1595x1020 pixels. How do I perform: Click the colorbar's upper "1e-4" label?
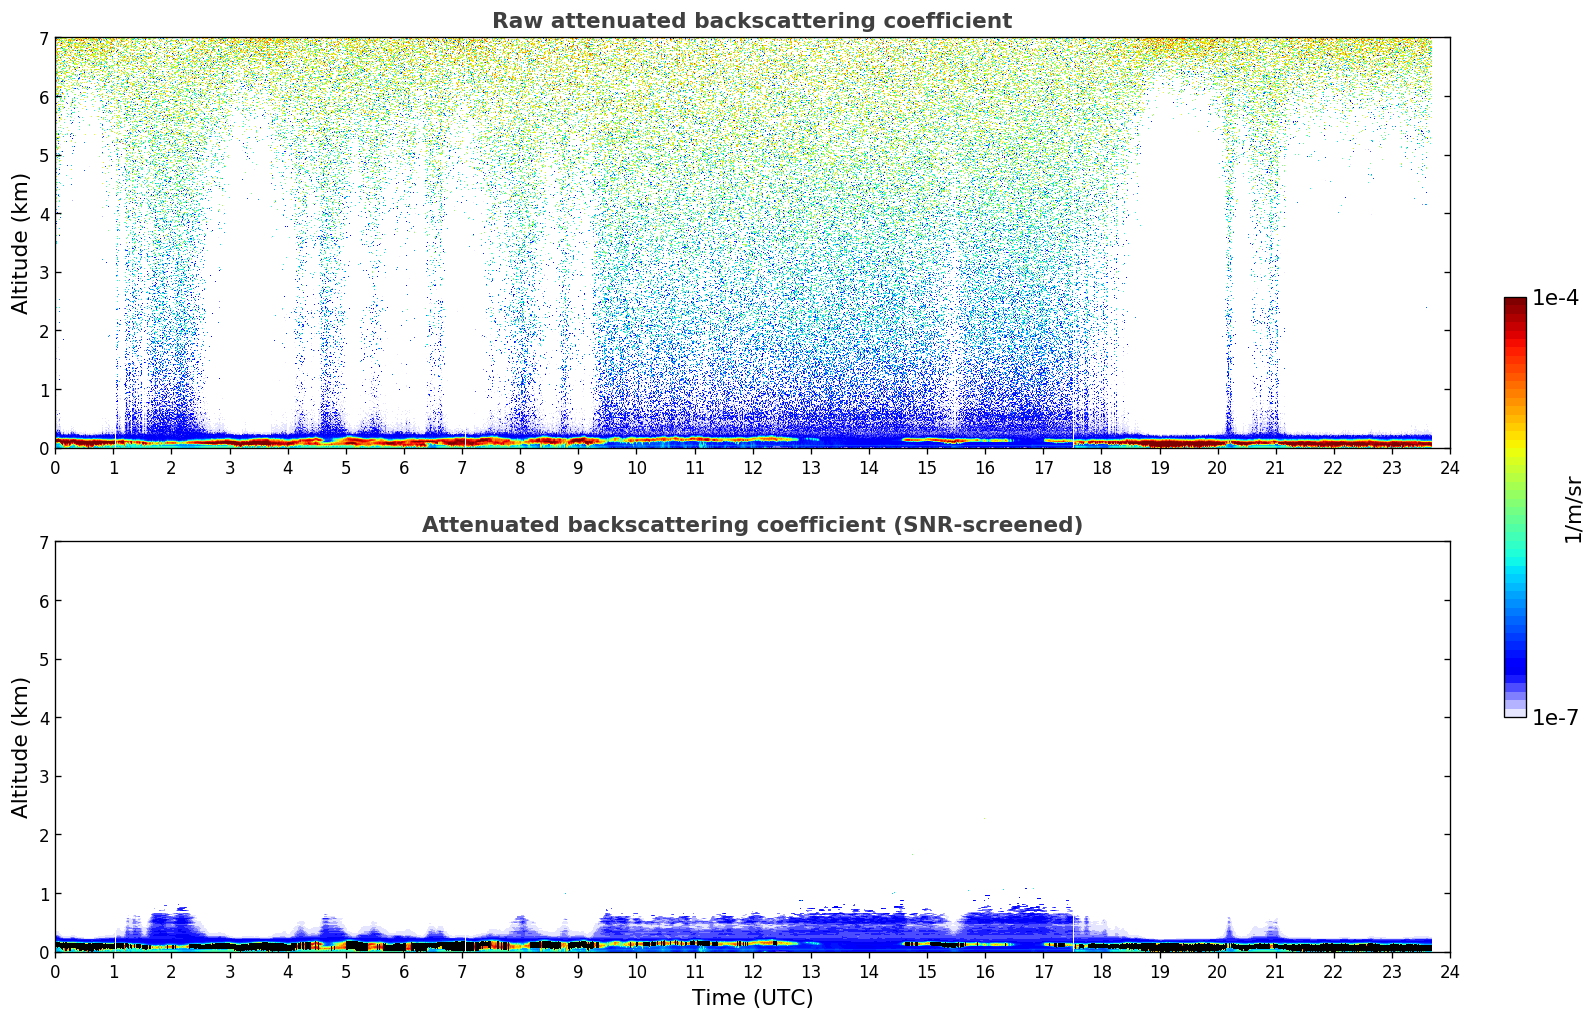click(x=1555, y=298)
